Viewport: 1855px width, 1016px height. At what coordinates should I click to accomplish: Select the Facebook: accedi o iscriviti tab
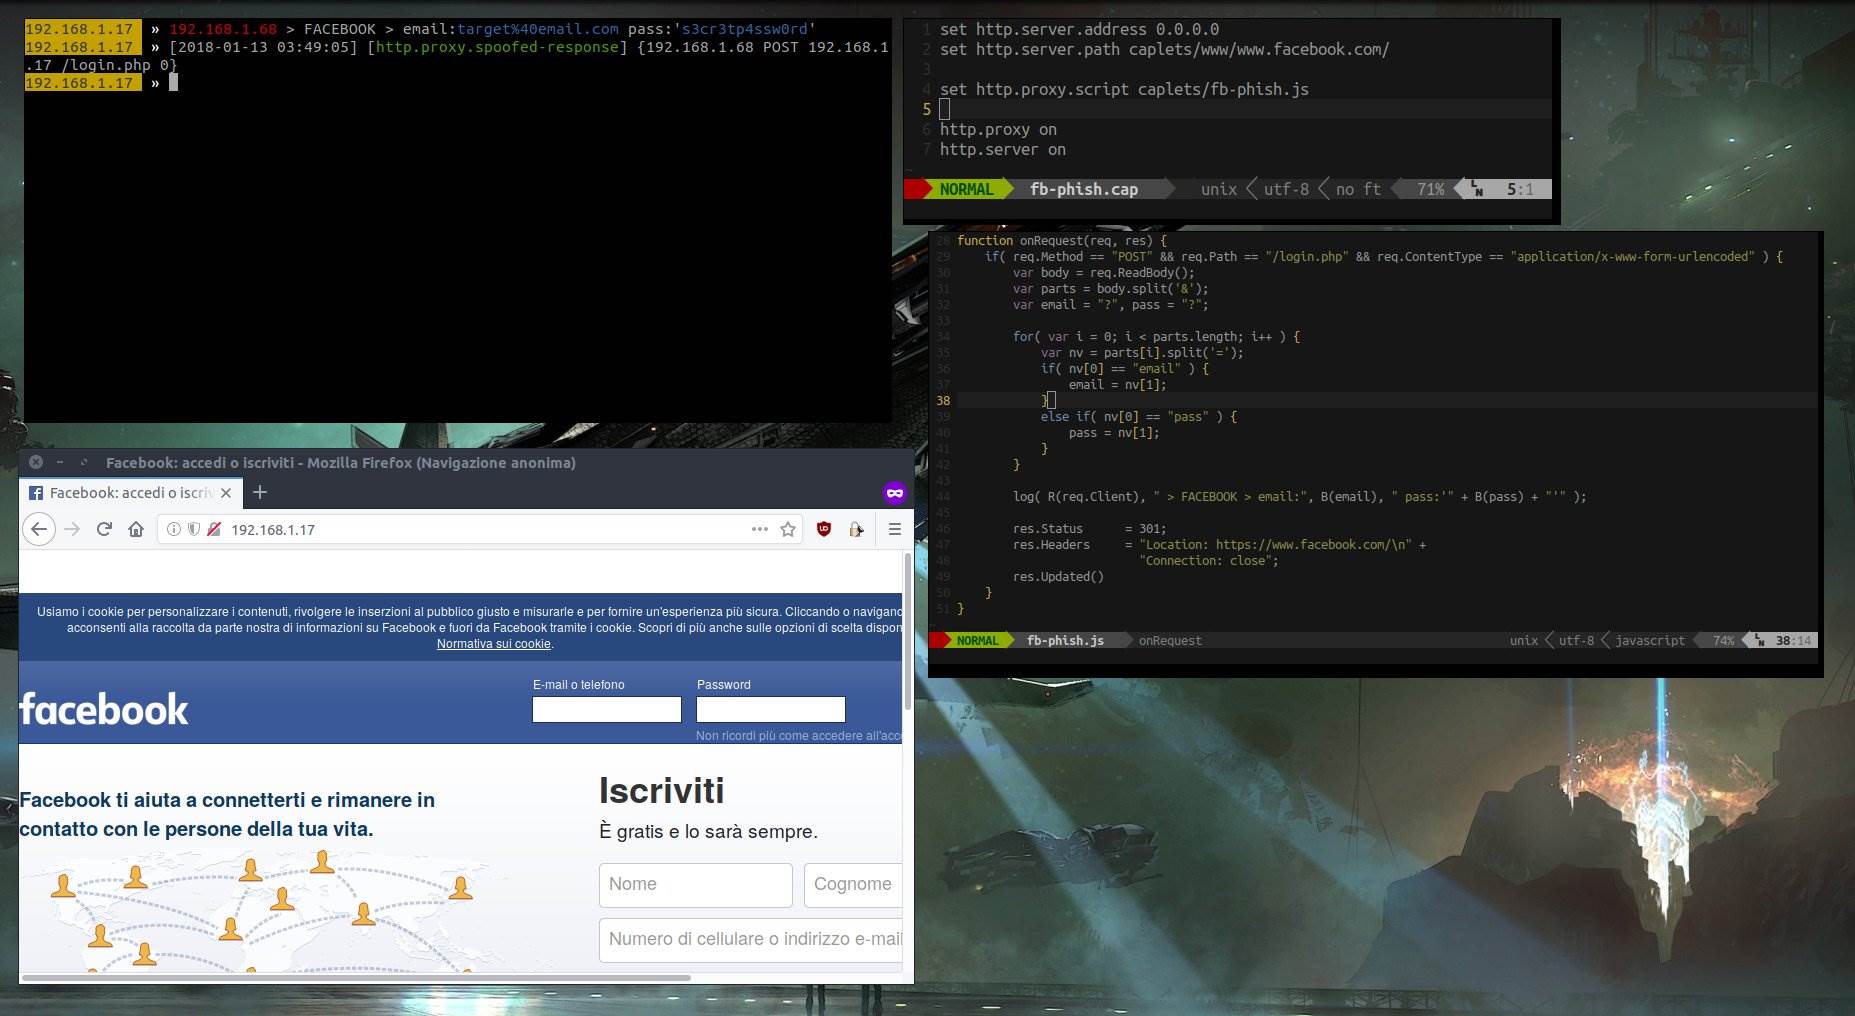(131, 493)
